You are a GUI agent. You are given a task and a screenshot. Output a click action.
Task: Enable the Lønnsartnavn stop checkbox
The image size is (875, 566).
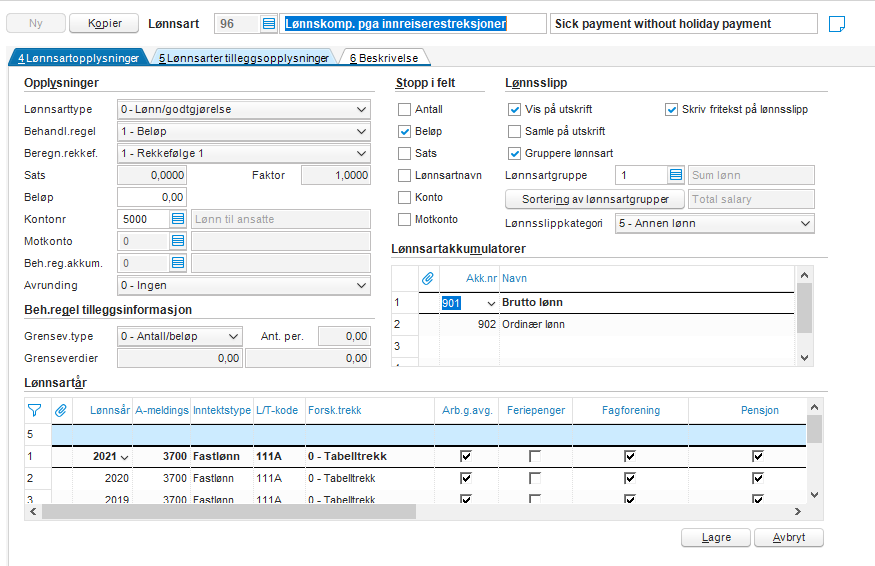tap(405, 175)
